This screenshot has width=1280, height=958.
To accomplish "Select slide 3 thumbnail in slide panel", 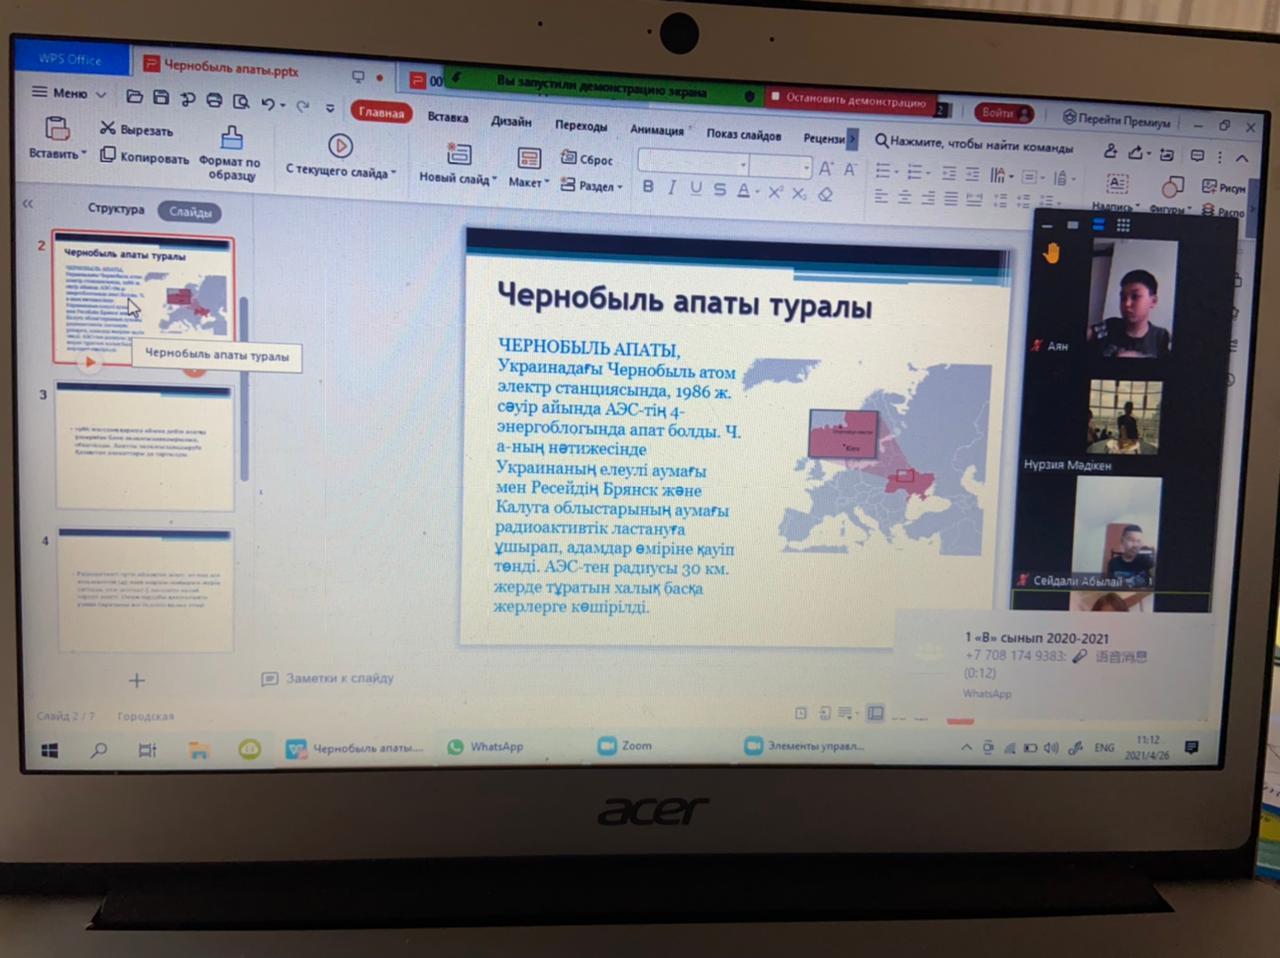I will pos(145,447).
